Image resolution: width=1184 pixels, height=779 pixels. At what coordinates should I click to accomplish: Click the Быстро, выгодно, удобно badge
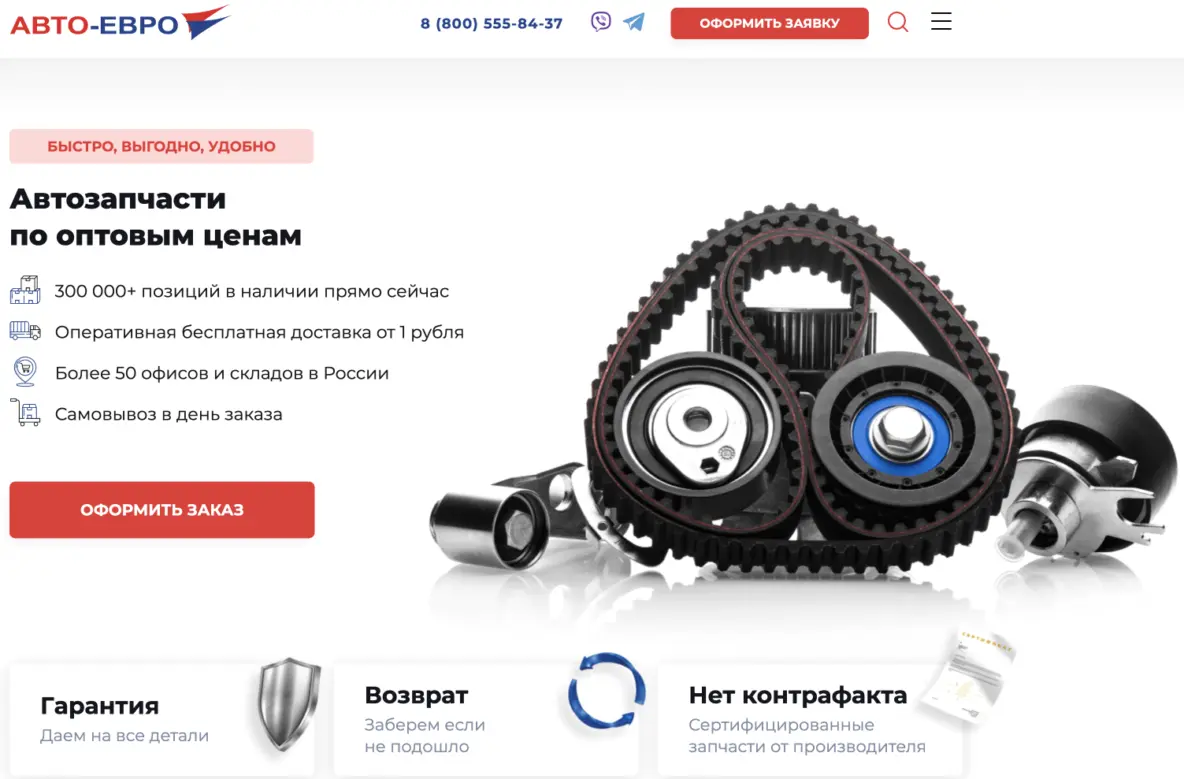[x=162, y=146]
